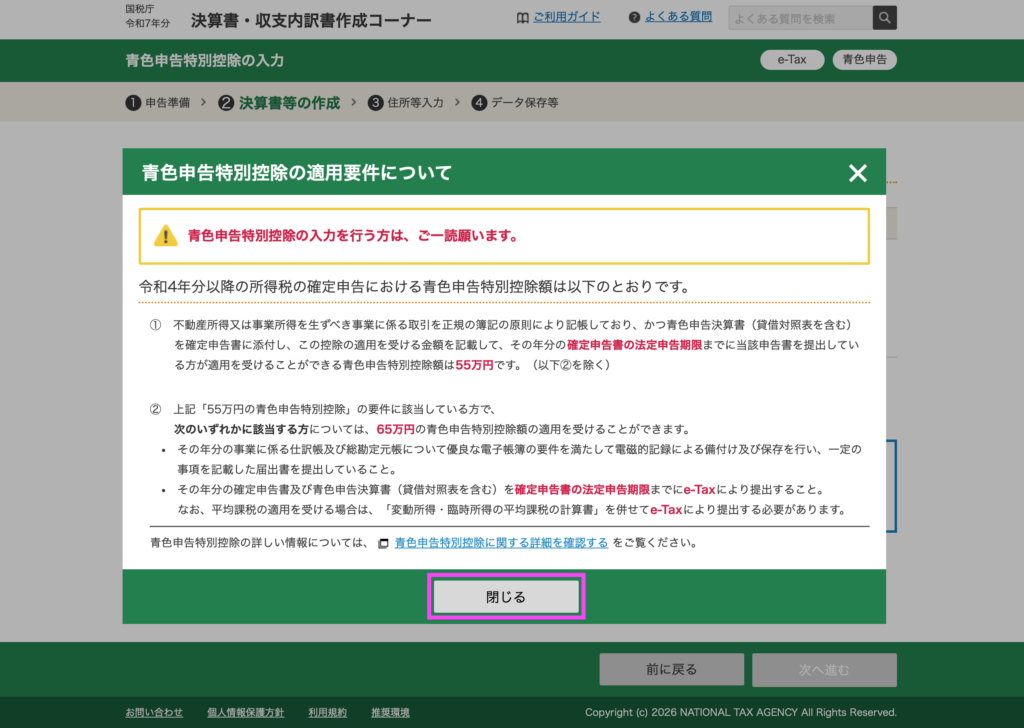The width and height of the screenshot is (1024, 728).
Task: Click the 青色申告 badge in the header
Action: (x=864, y=60)
